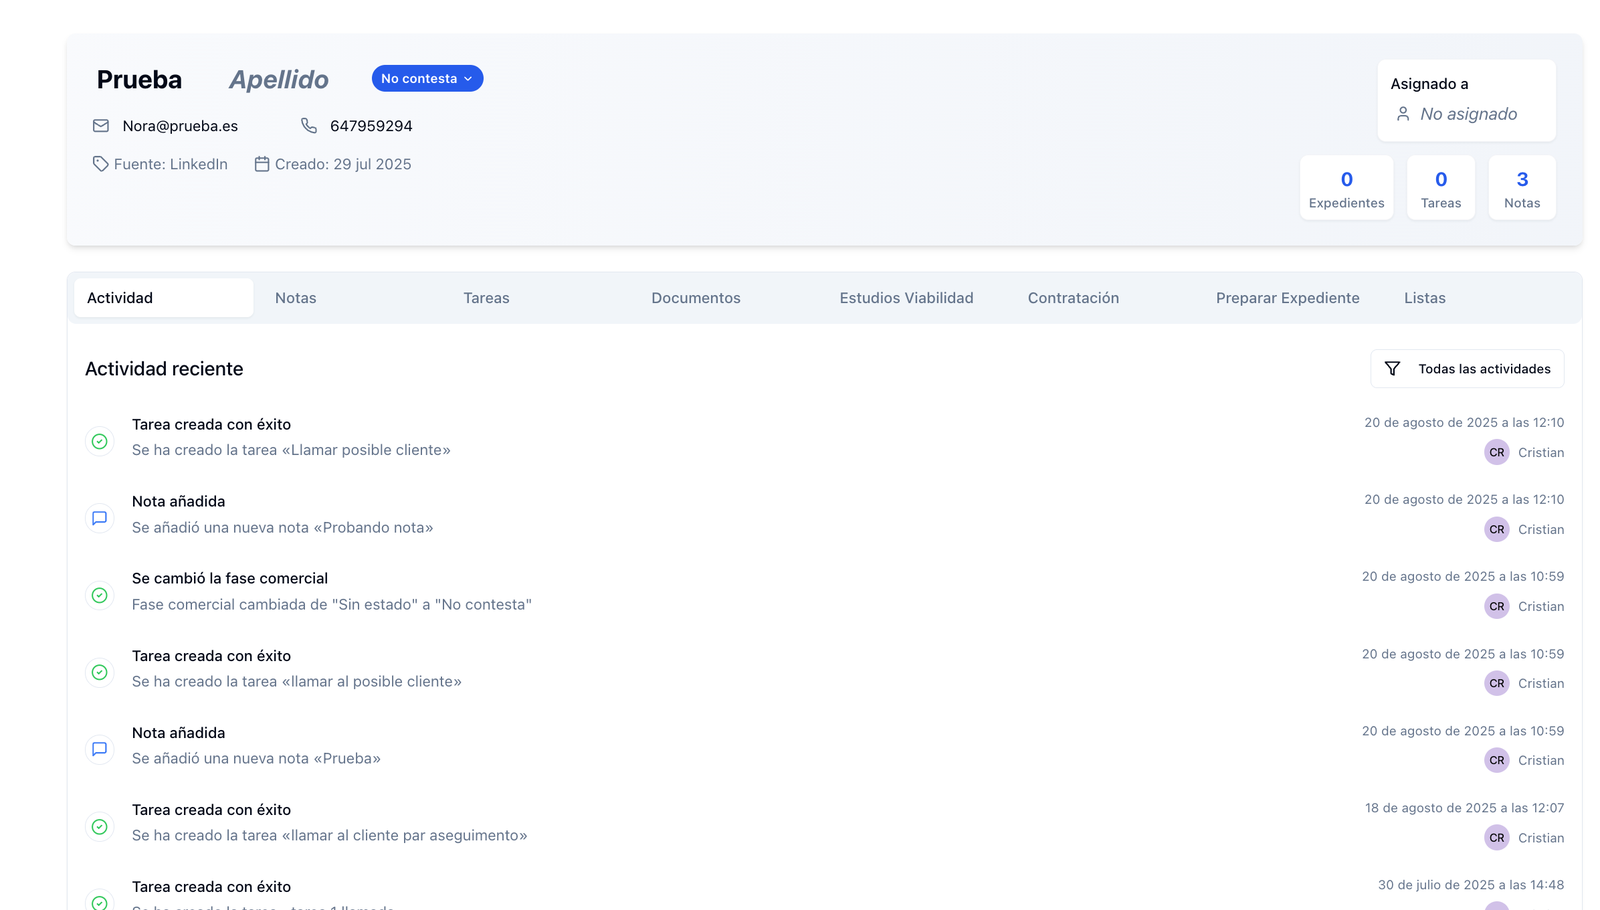Screen dimensions: 1600x910
Task: Open the Estudios Viabilidad tab
Action: pyautogui.click(x=907, y=298)
